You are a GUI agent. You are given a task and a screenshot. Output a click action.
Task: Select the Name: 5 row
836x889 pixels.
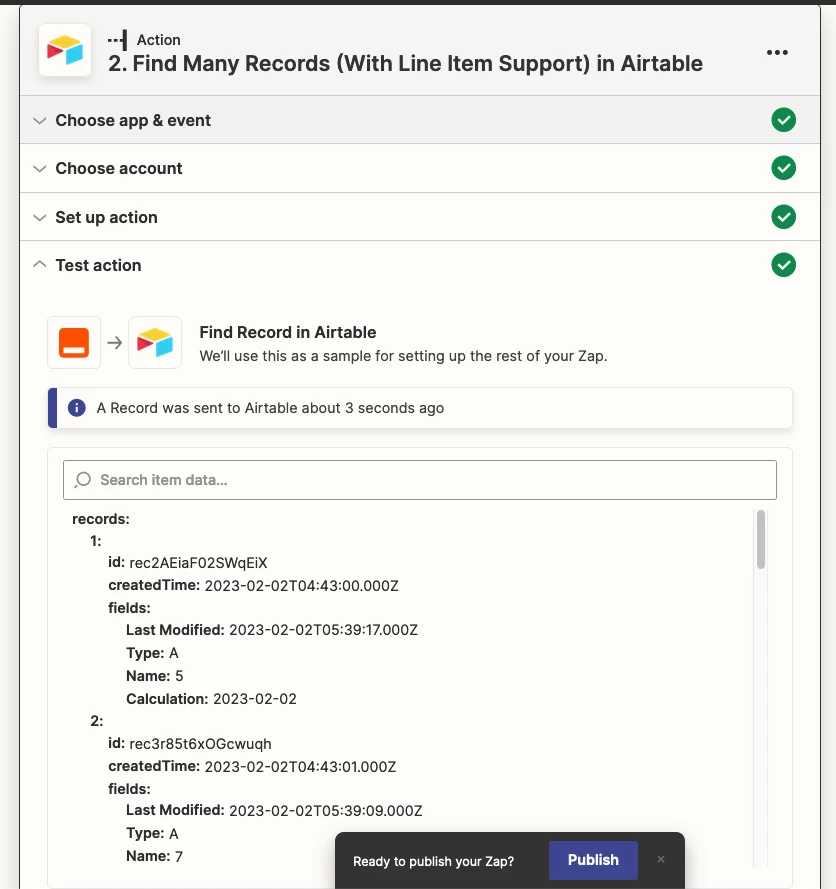coord(155,676)
